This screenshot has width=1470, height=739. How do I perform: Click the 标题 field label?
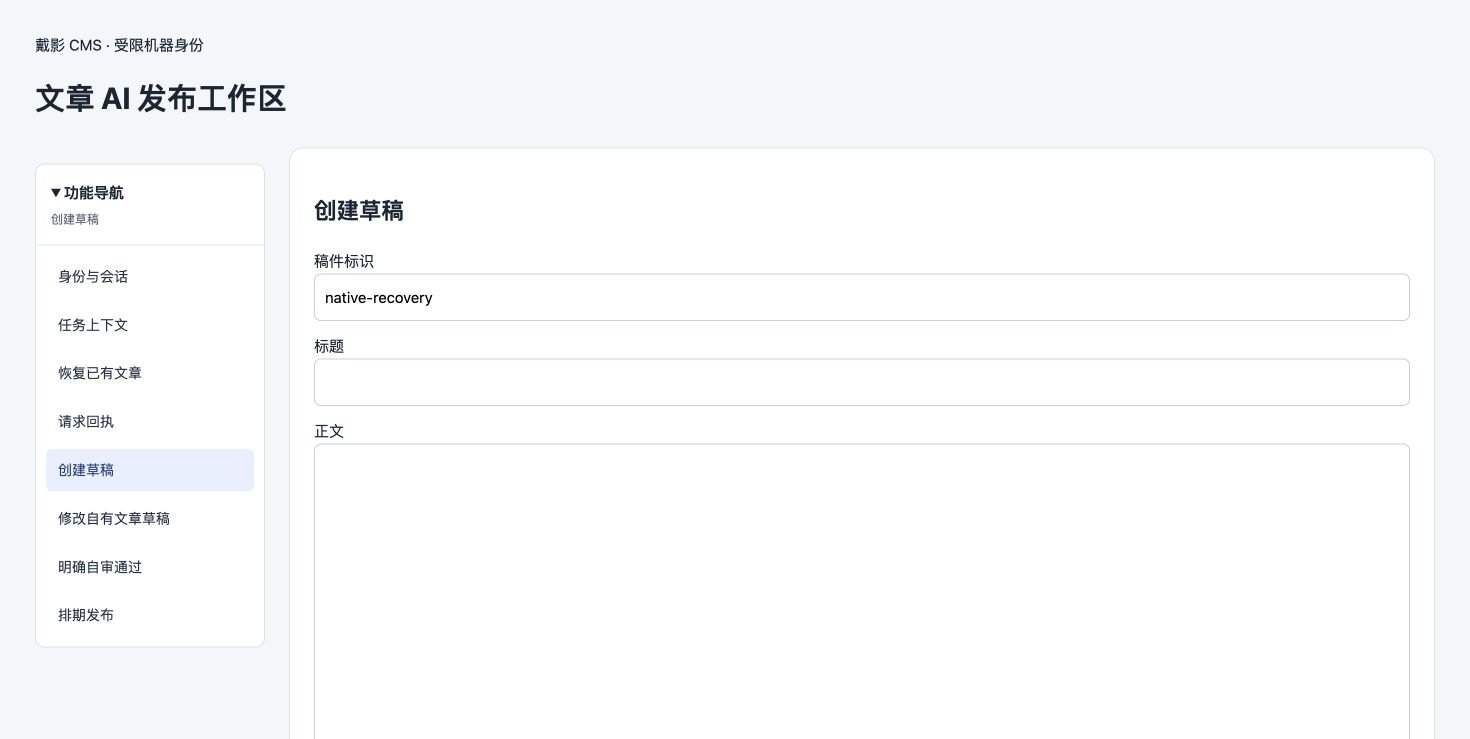click(329, 346)
